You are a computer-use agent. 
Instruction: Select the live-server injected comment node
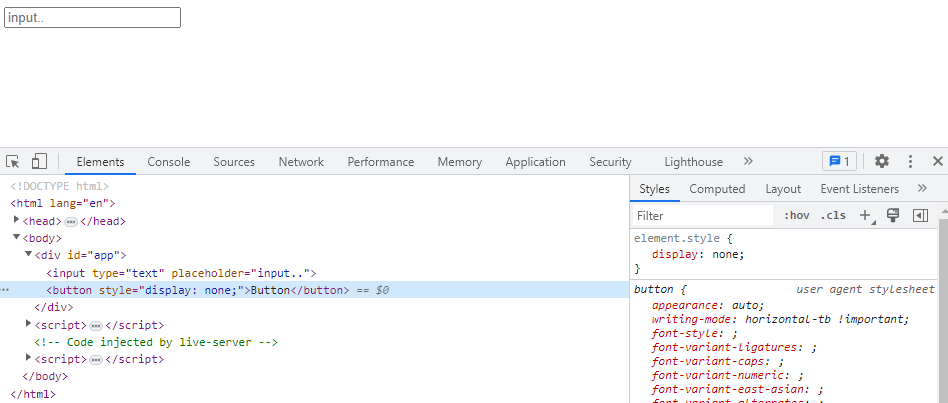click(156, 342)
